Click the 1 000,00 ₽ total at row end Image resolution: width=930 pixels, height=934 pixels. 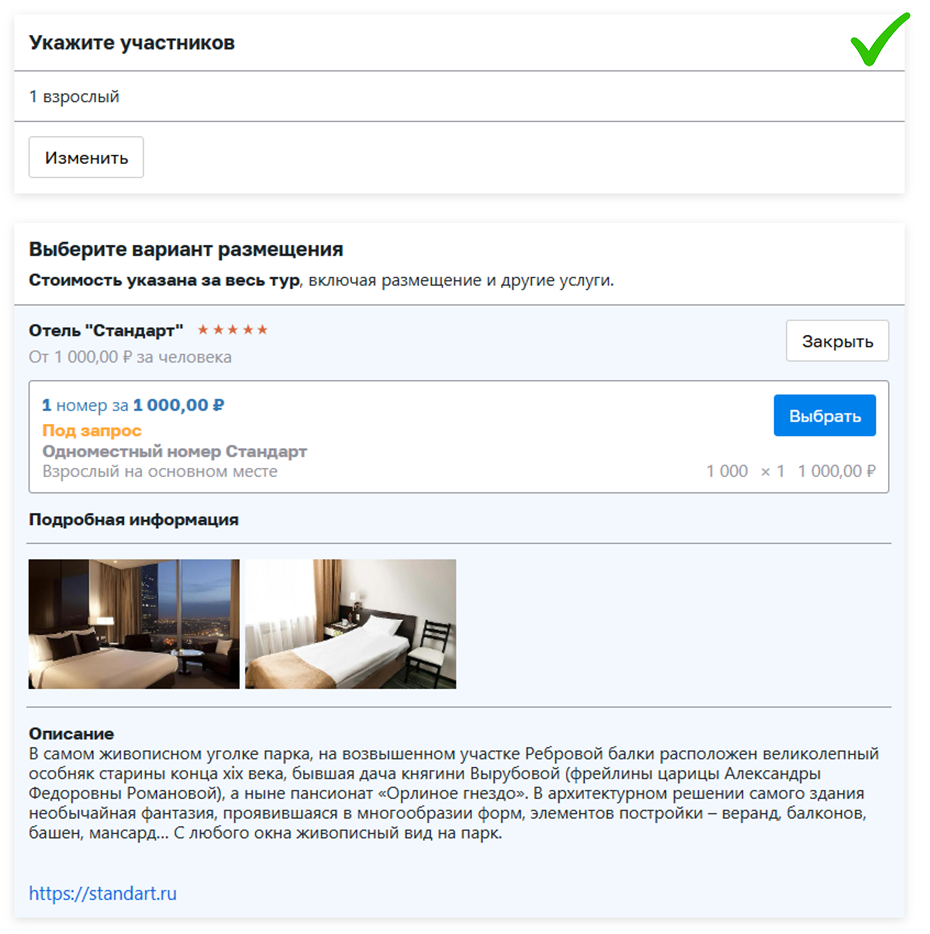[836, 471]
